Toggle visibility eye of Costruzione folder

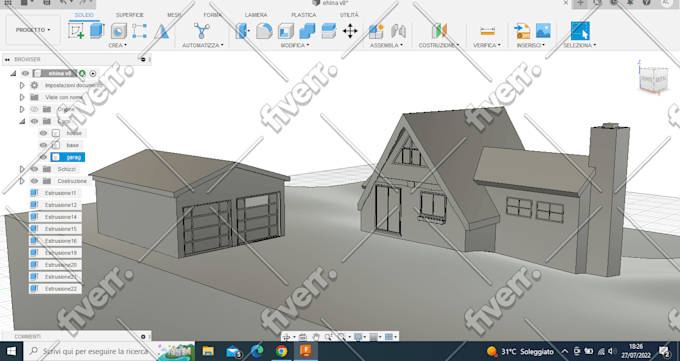[x=35, y=181]
